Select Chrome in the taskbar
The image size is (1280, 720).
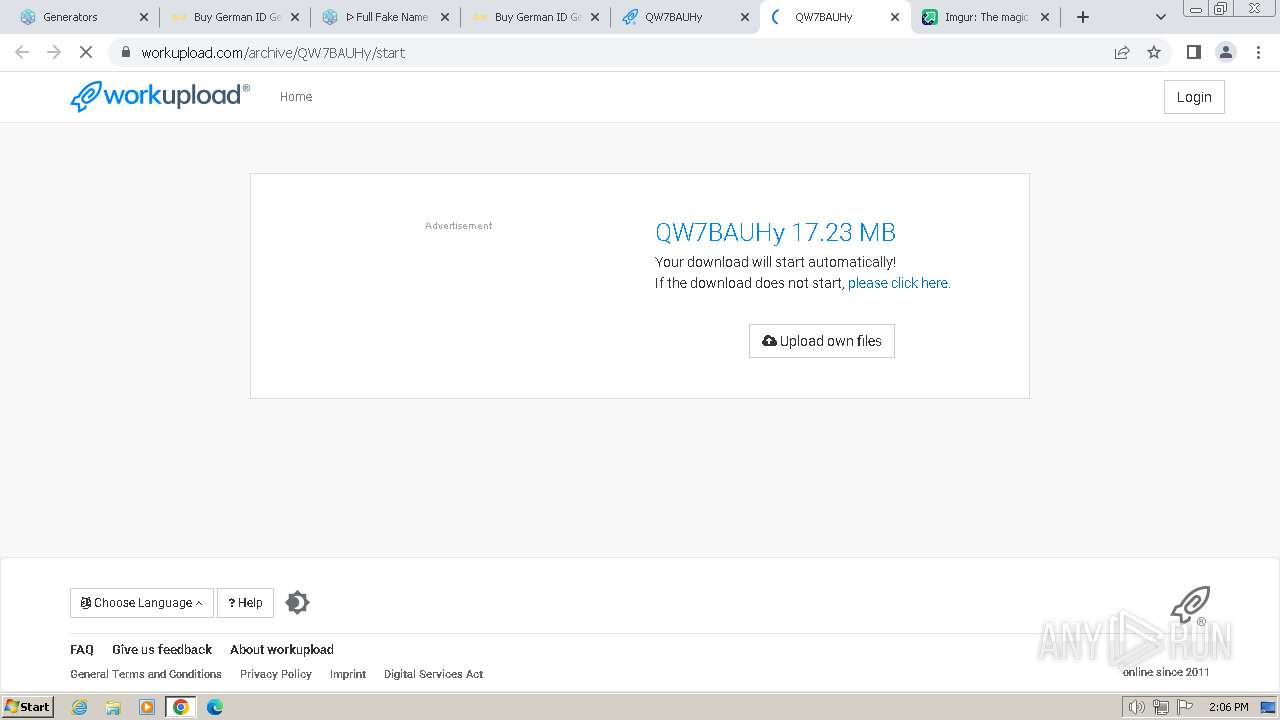(181, 707)
